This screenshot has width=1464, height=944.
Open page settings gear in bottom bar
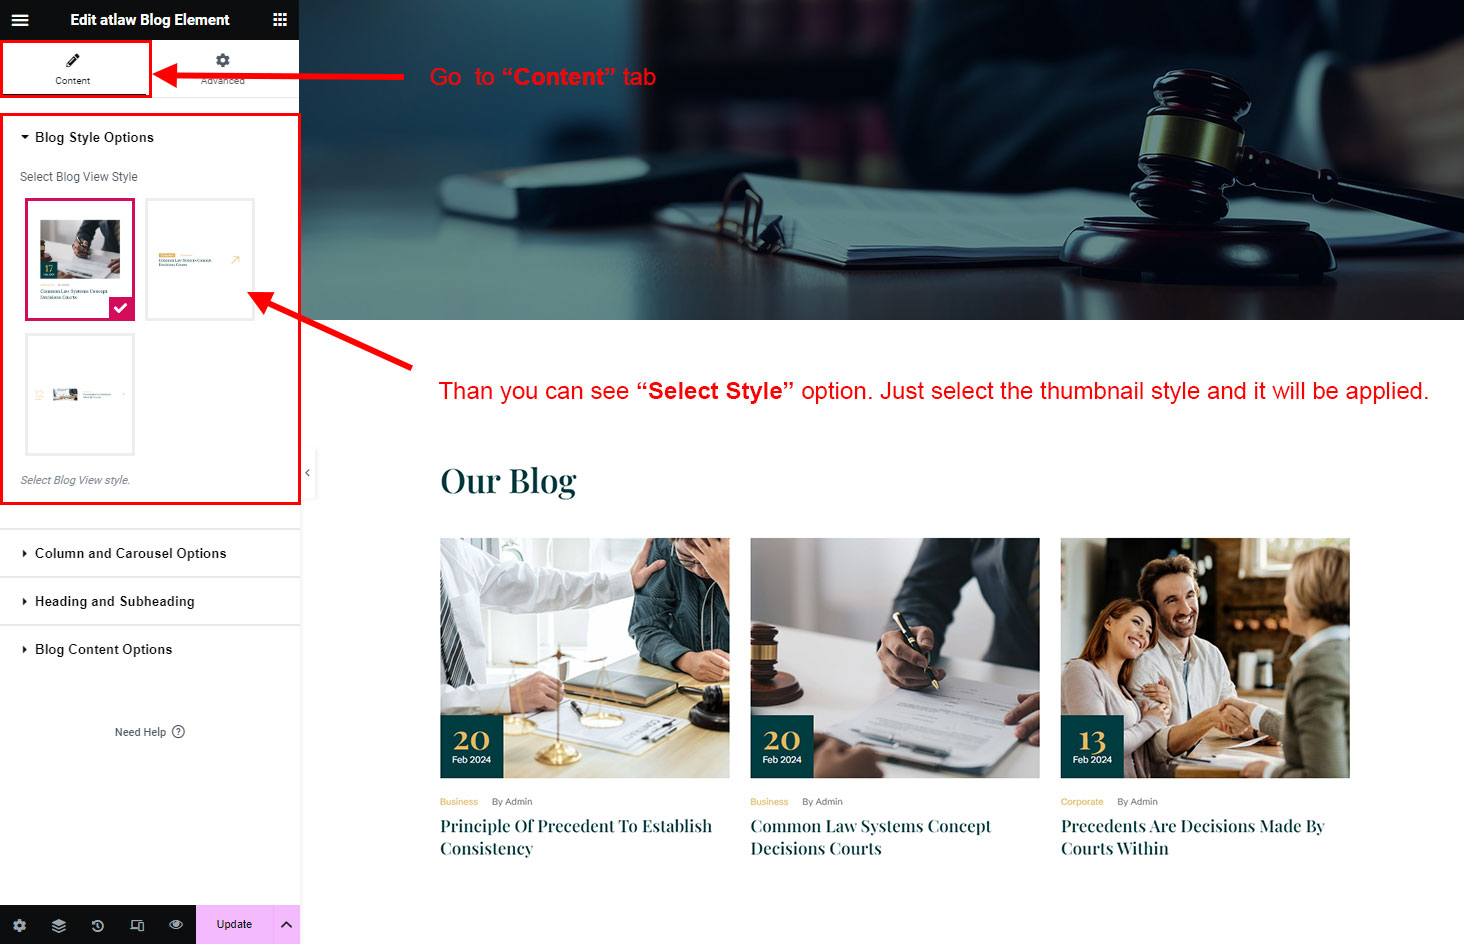[x=19, y=925]
